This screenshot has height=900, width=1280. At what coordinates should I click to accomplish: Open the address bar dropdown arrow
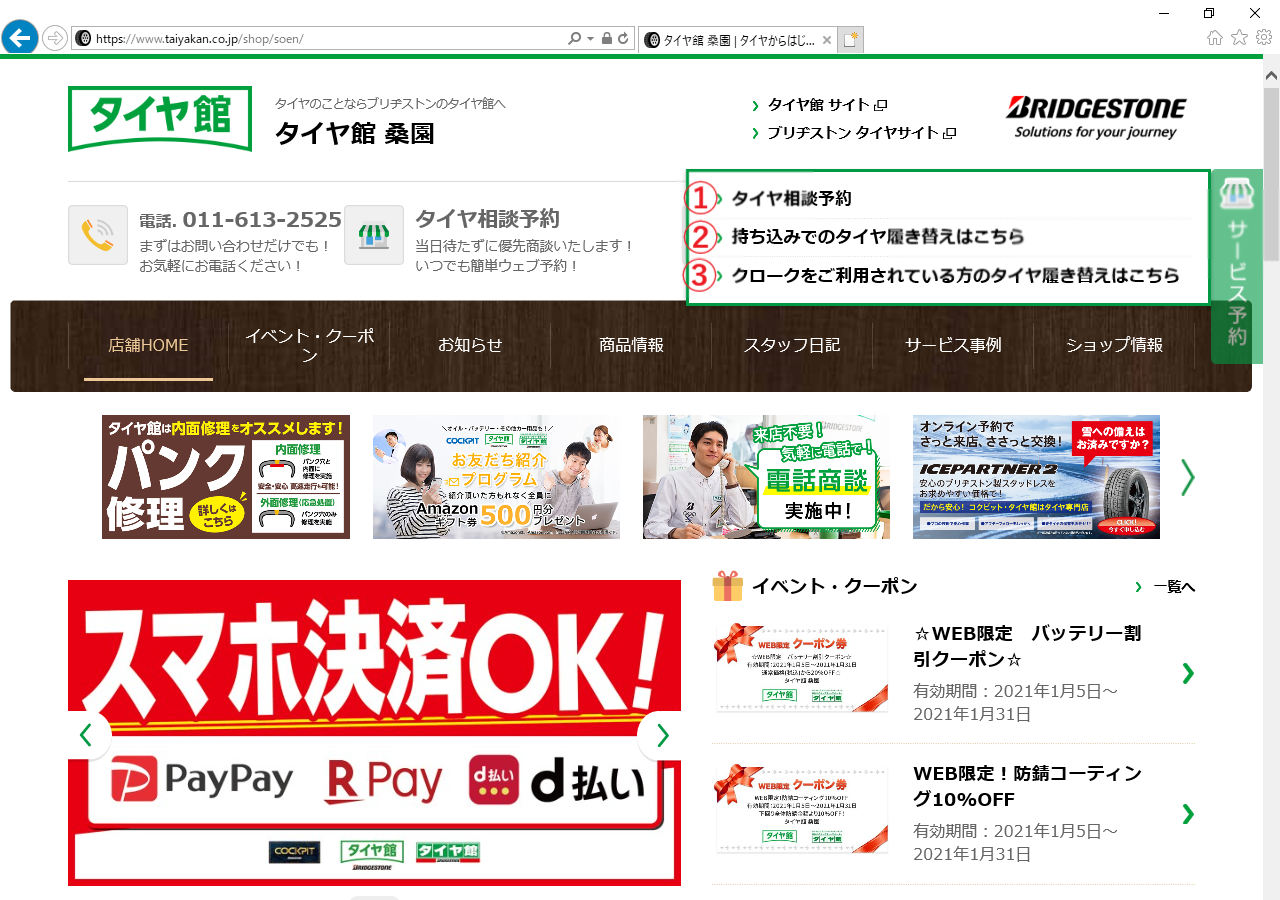590,39
